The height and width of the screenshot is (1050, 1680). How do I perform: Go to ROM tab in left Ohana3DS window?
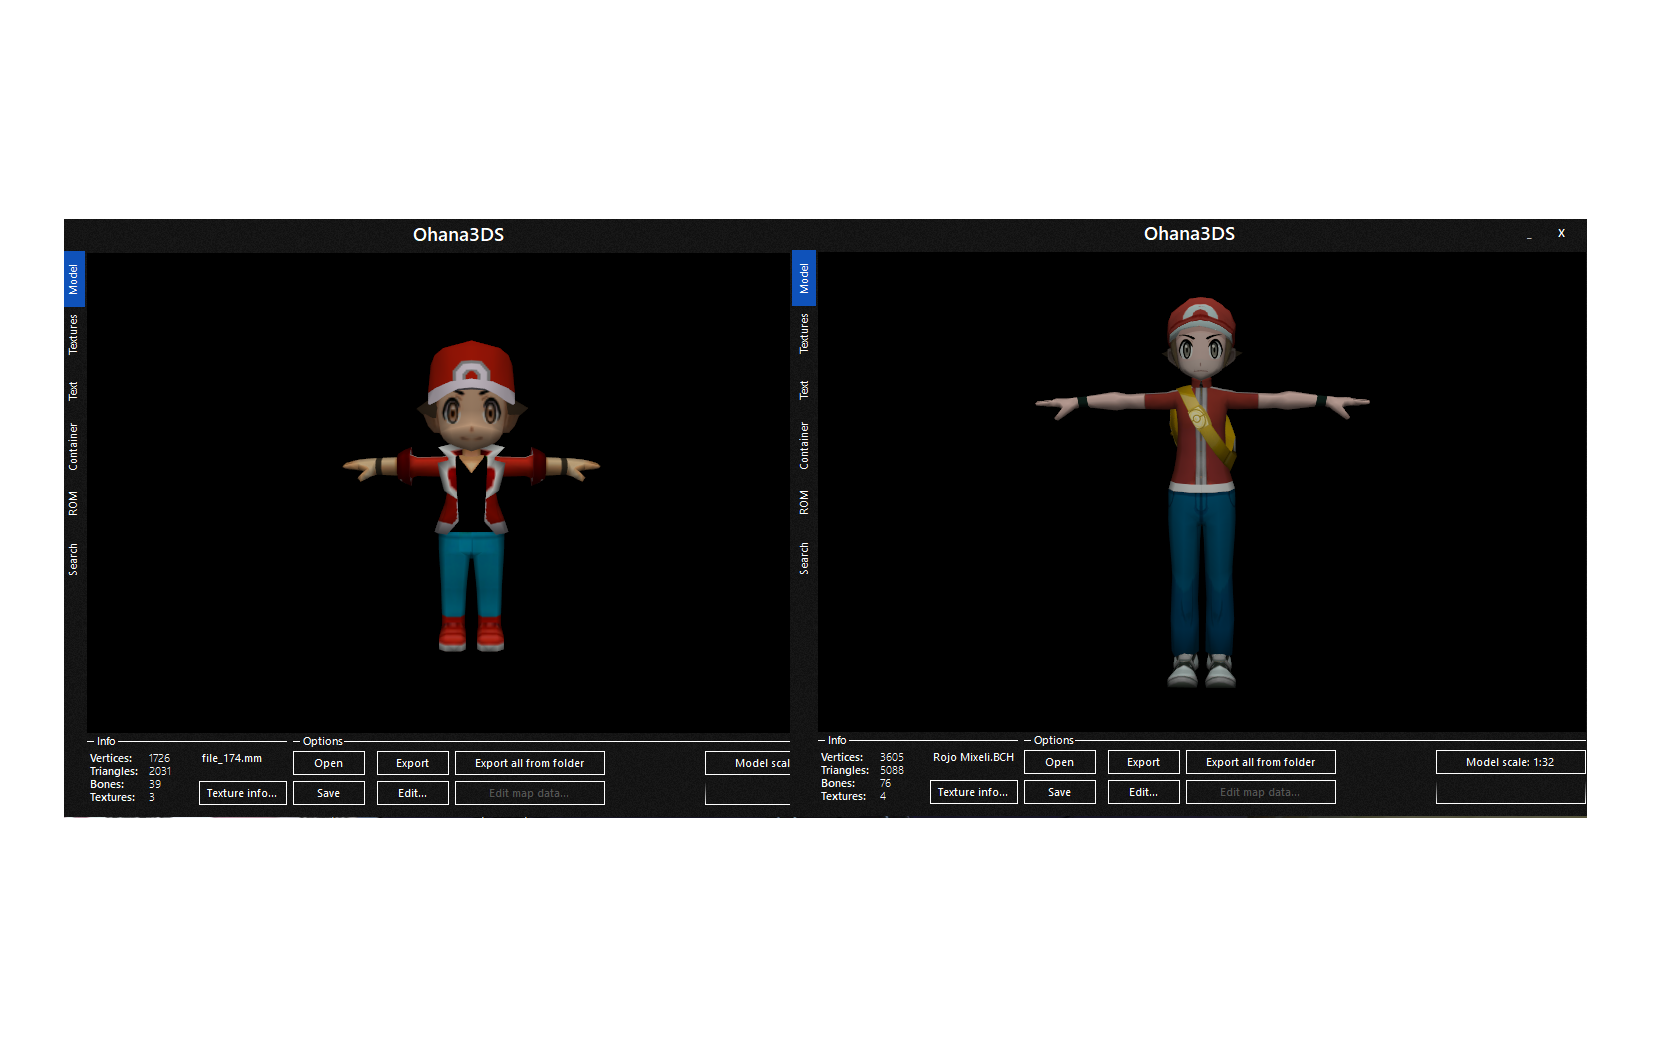pyautogui.click(x=73, y=503)
